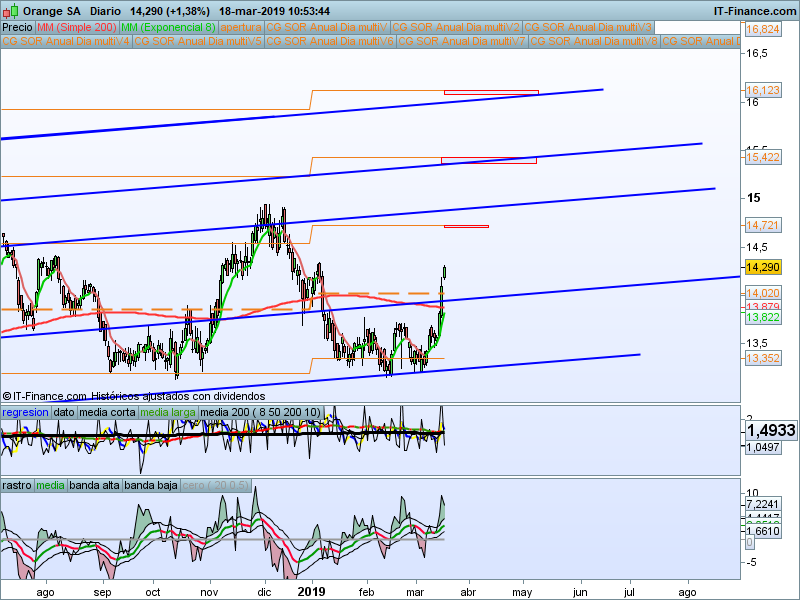The width and height of the screenshot is (800, 600).
Task: Click the CG SOR Anual Dia multiV5 label
Action: click(x=198, y=41)
